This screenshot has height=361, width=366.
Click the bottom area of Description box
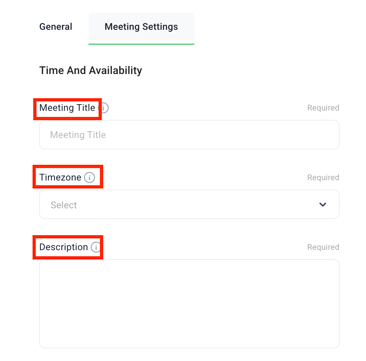pyautogui.click(x=189, y=335)
